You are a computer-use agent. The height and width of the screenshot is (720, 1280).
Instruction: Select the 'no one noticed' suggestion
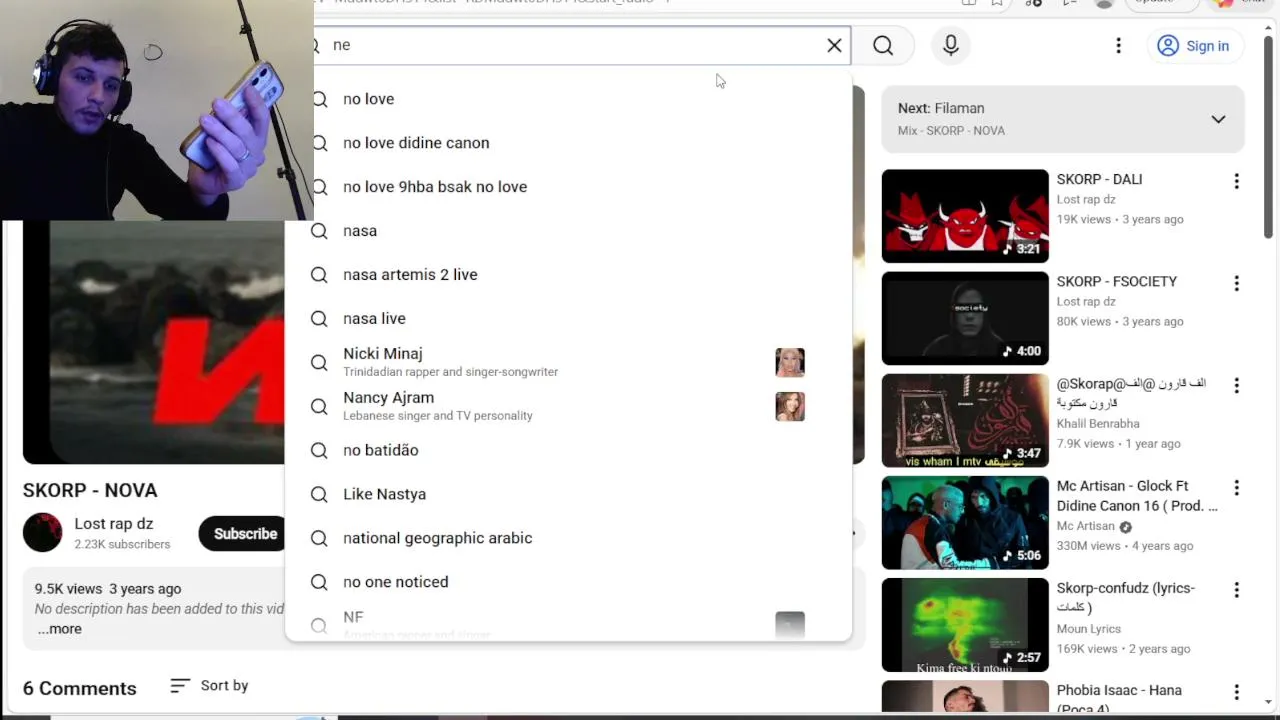[x=568, y=582]
